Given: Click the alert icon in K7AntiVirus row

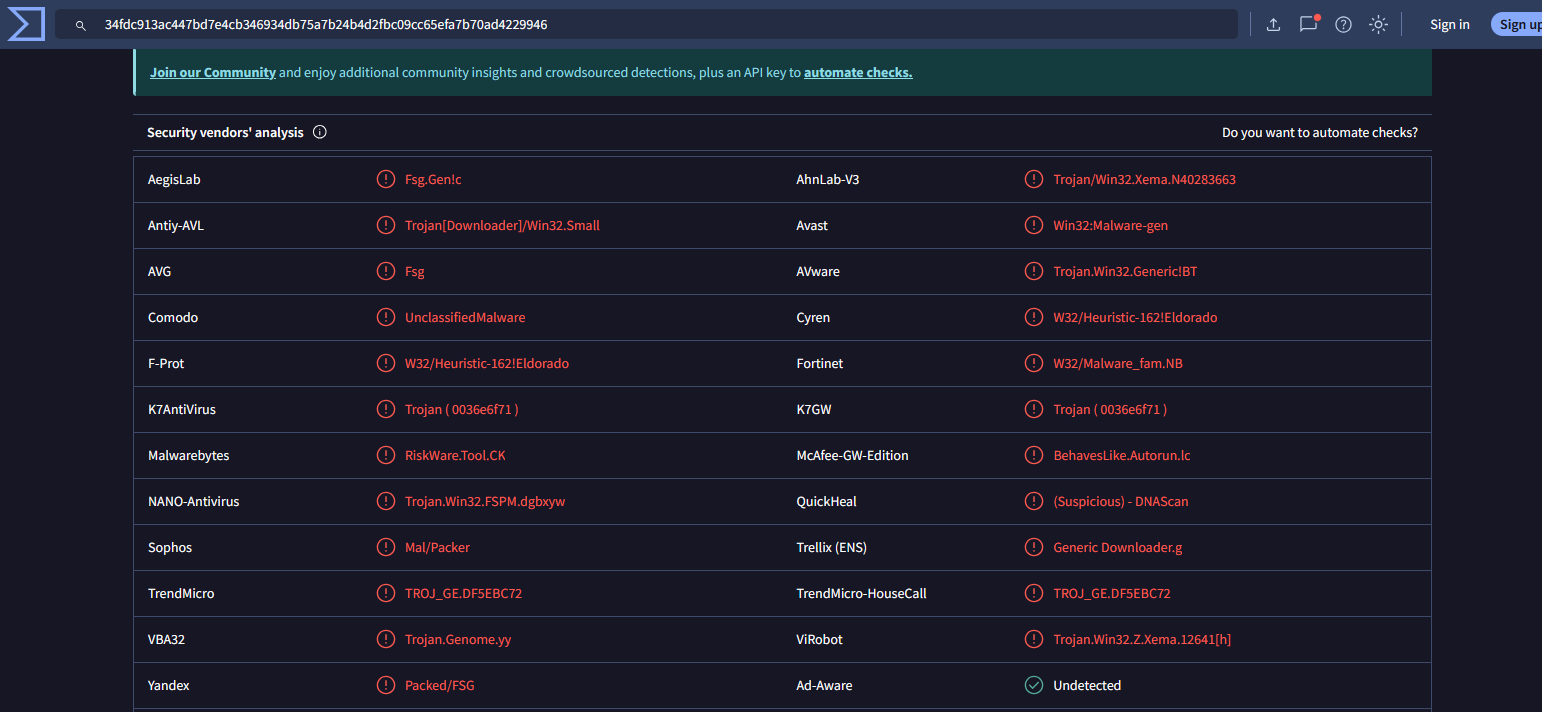Looking at the screenshot, I should 385,409.
